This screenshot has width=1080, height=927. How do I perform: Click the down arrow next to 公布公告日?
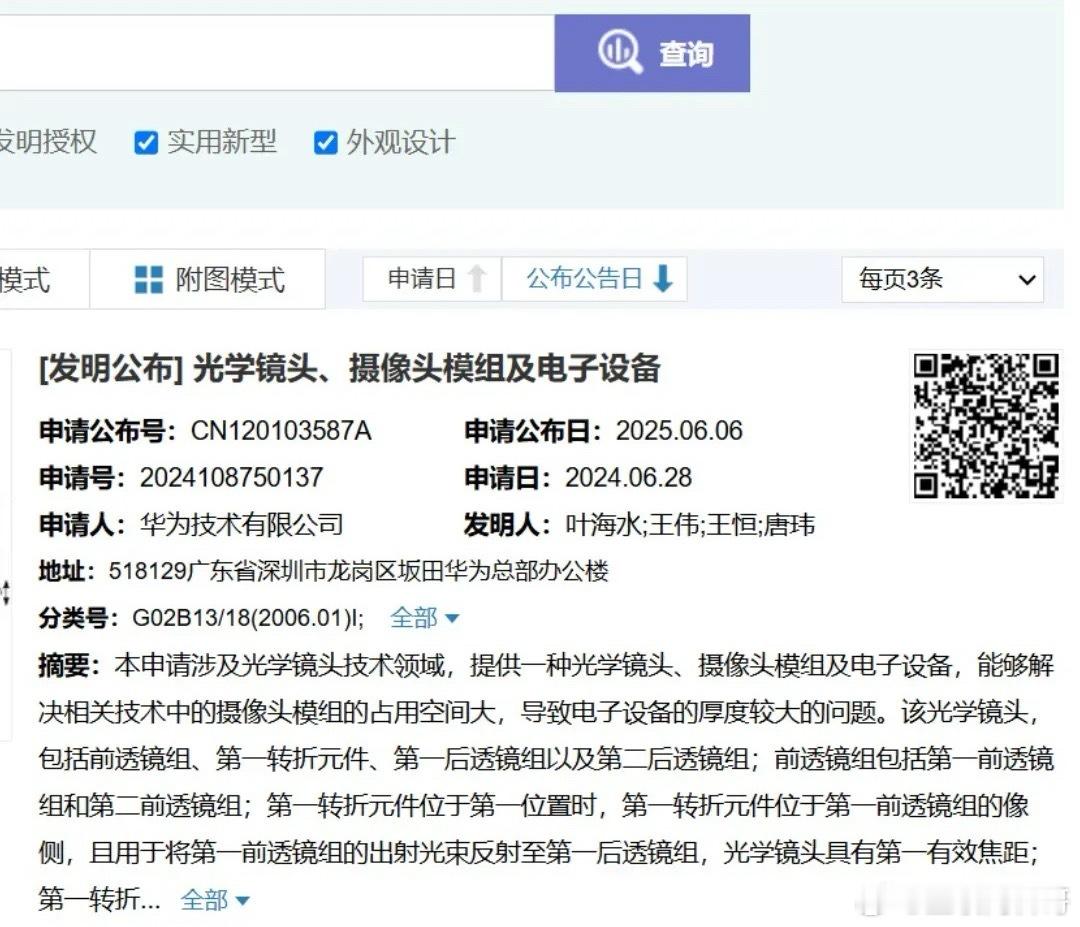click(663, 278)
